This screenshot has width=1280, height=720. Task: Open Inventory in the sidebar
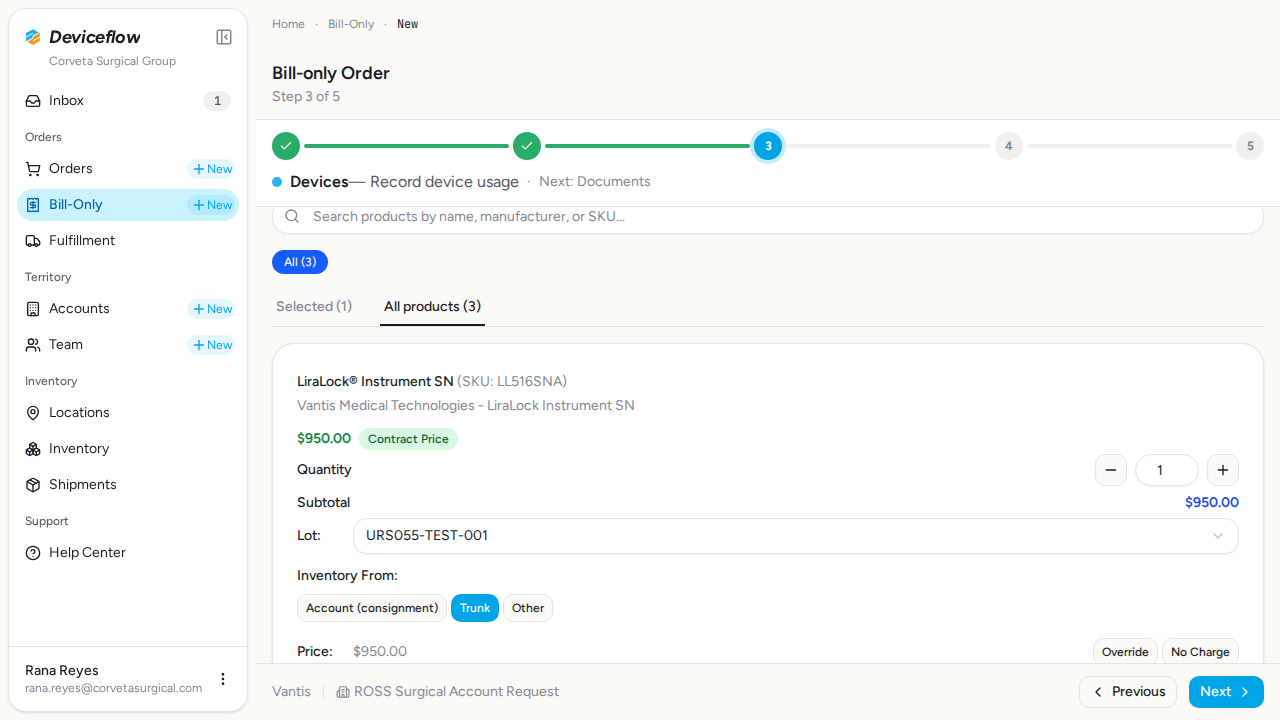(x=128, y=449)
